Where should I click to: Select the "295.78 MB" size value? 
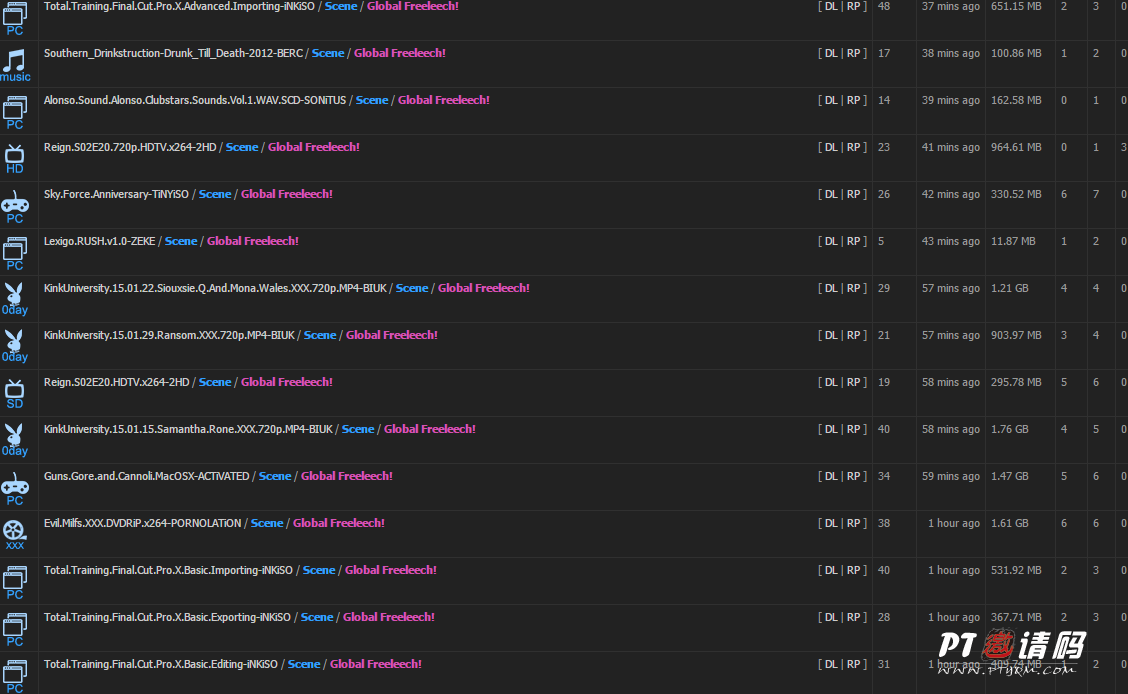click(x=1016, y=382)
